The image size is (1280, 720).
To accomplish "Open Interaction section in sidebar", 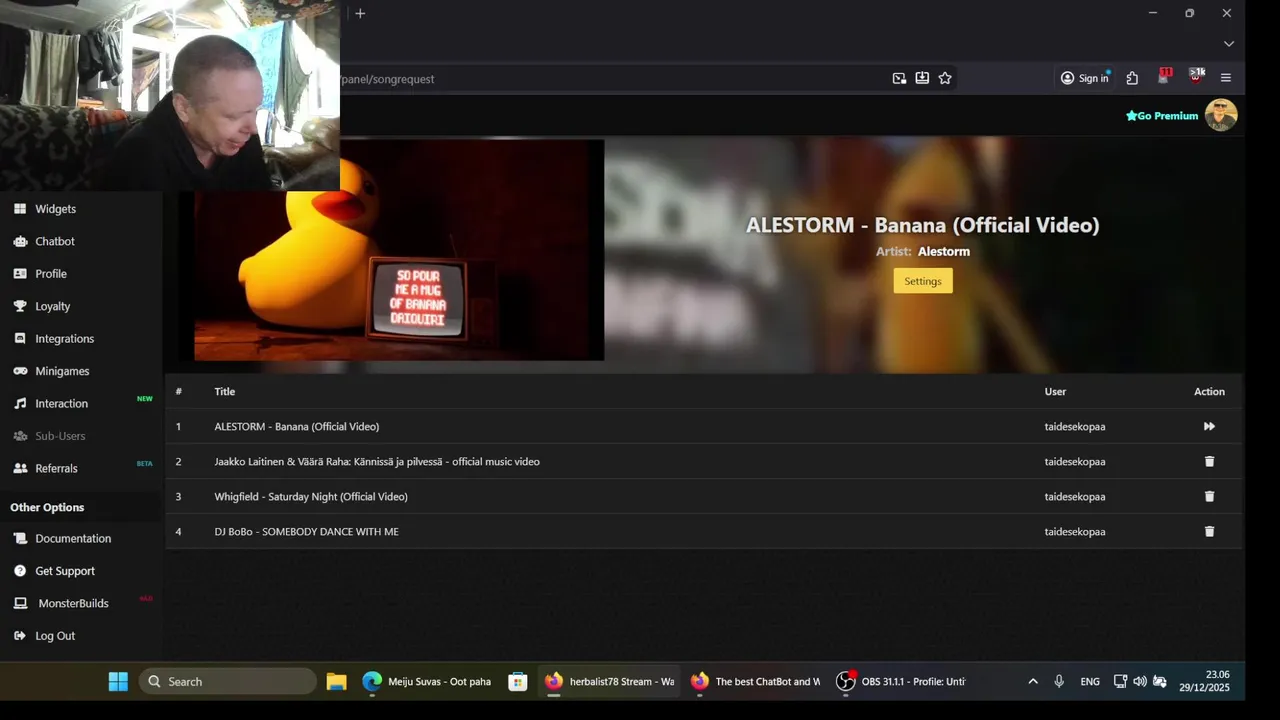I will pyautogui.click(x=61, y=404).
